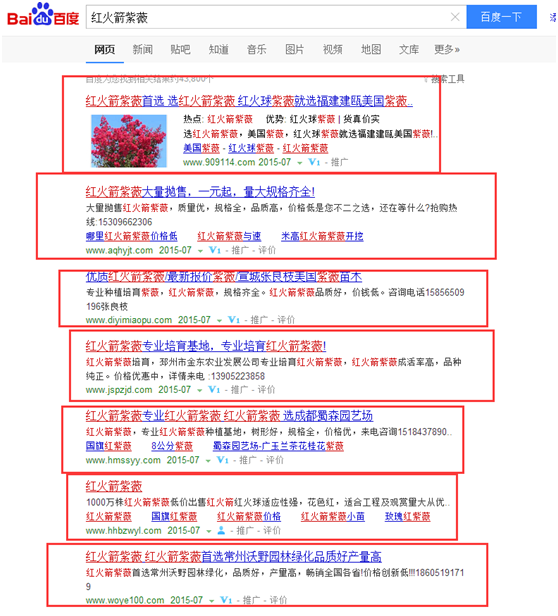
Task: Click the V1 badge beside www.aqhyjt.com
Action: pos(215,250)
